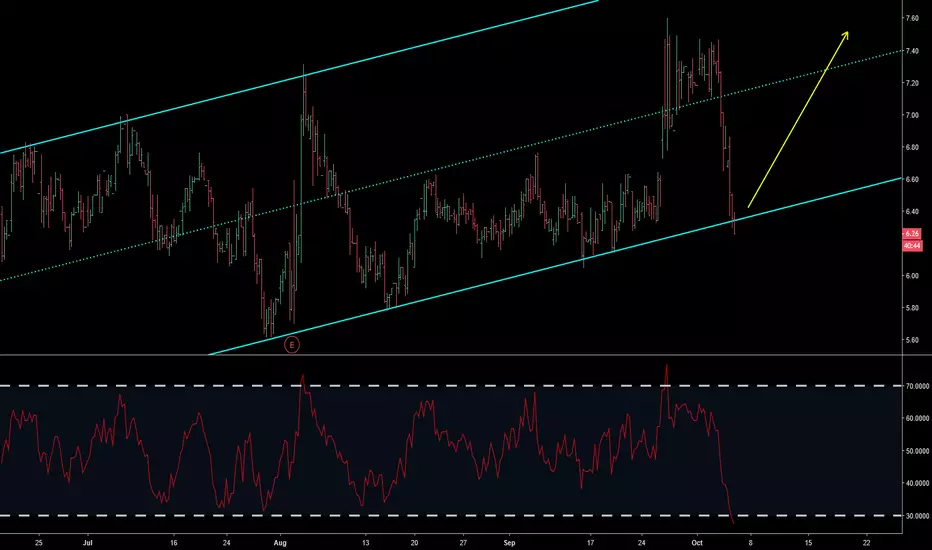Image resolution: width=932 pixels, height=550 pixels.
Task: Click the 6.60 price axis label
Action: [x=912, y=180]
